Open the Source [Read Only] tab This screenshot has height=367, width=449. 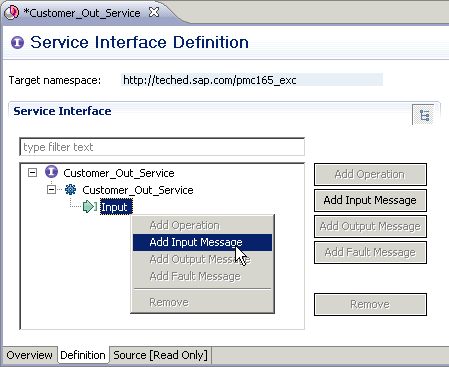[160, 355]
